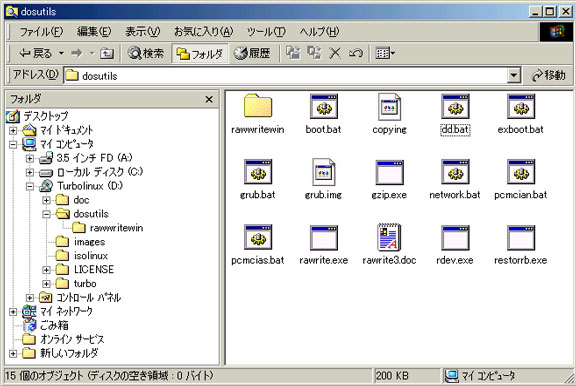Select the pcmcian.bat file icon
Image resolution: width=576 pixels, height=386 pixels.
(521, 172)
